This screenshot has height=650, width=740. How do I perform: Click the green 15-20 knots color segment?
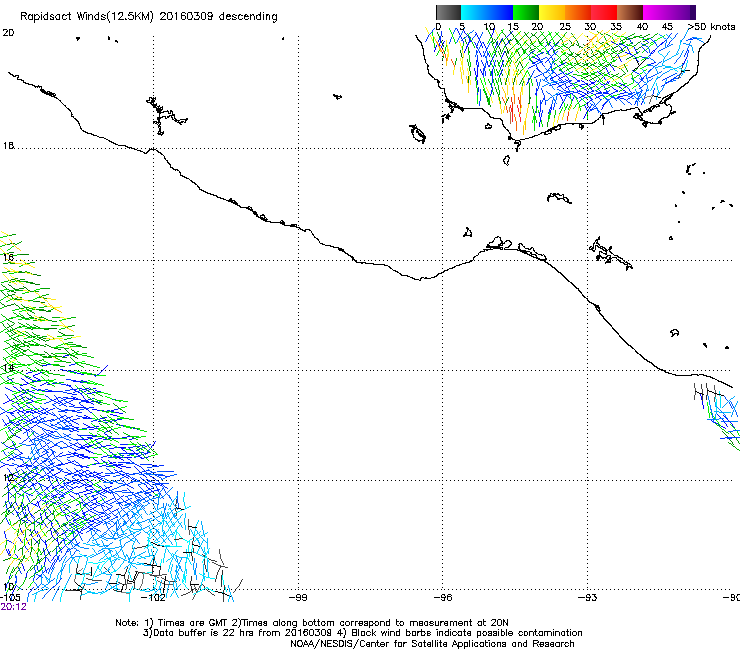click(526, 12)
